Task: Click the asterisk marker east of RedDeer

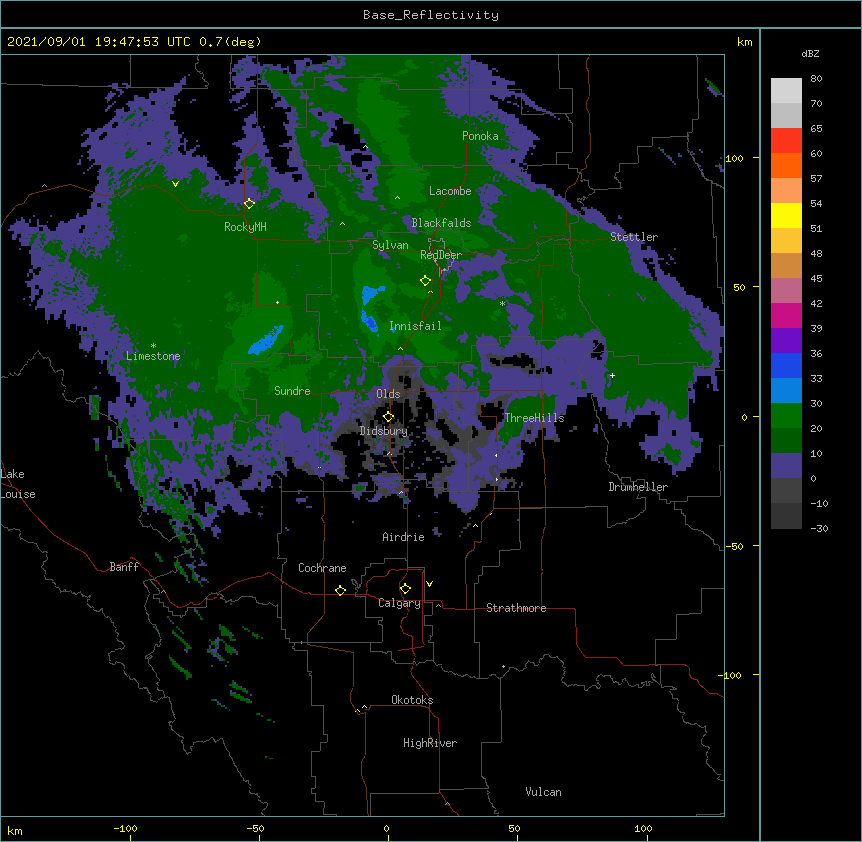Action: [x=502, y=303]
